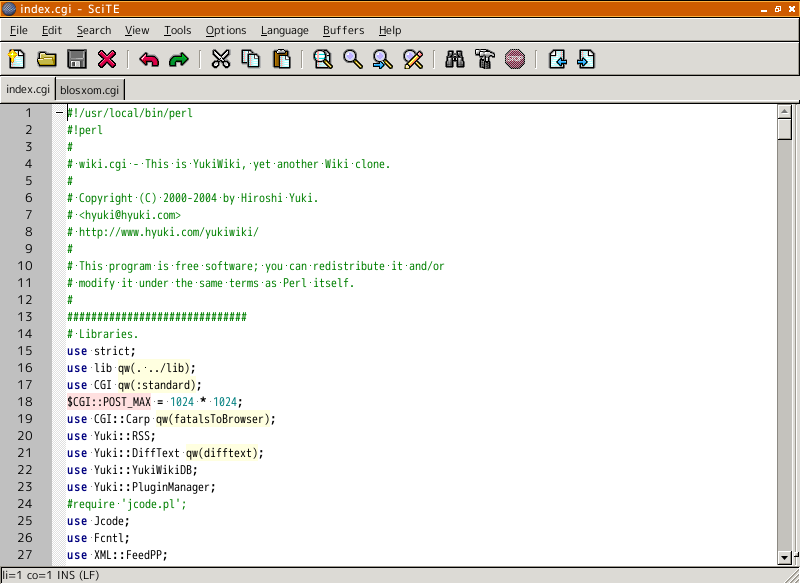Click the '#!/usr/local/bin/perl' shebang line

pyautogui.click(x=130, y=113)
